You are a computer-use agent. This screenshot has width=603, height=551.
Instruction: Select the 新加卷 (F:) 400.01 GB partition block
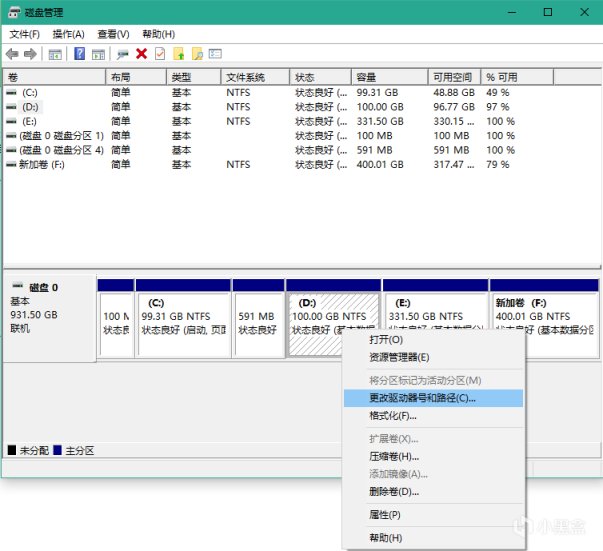(x=545, y=311)
